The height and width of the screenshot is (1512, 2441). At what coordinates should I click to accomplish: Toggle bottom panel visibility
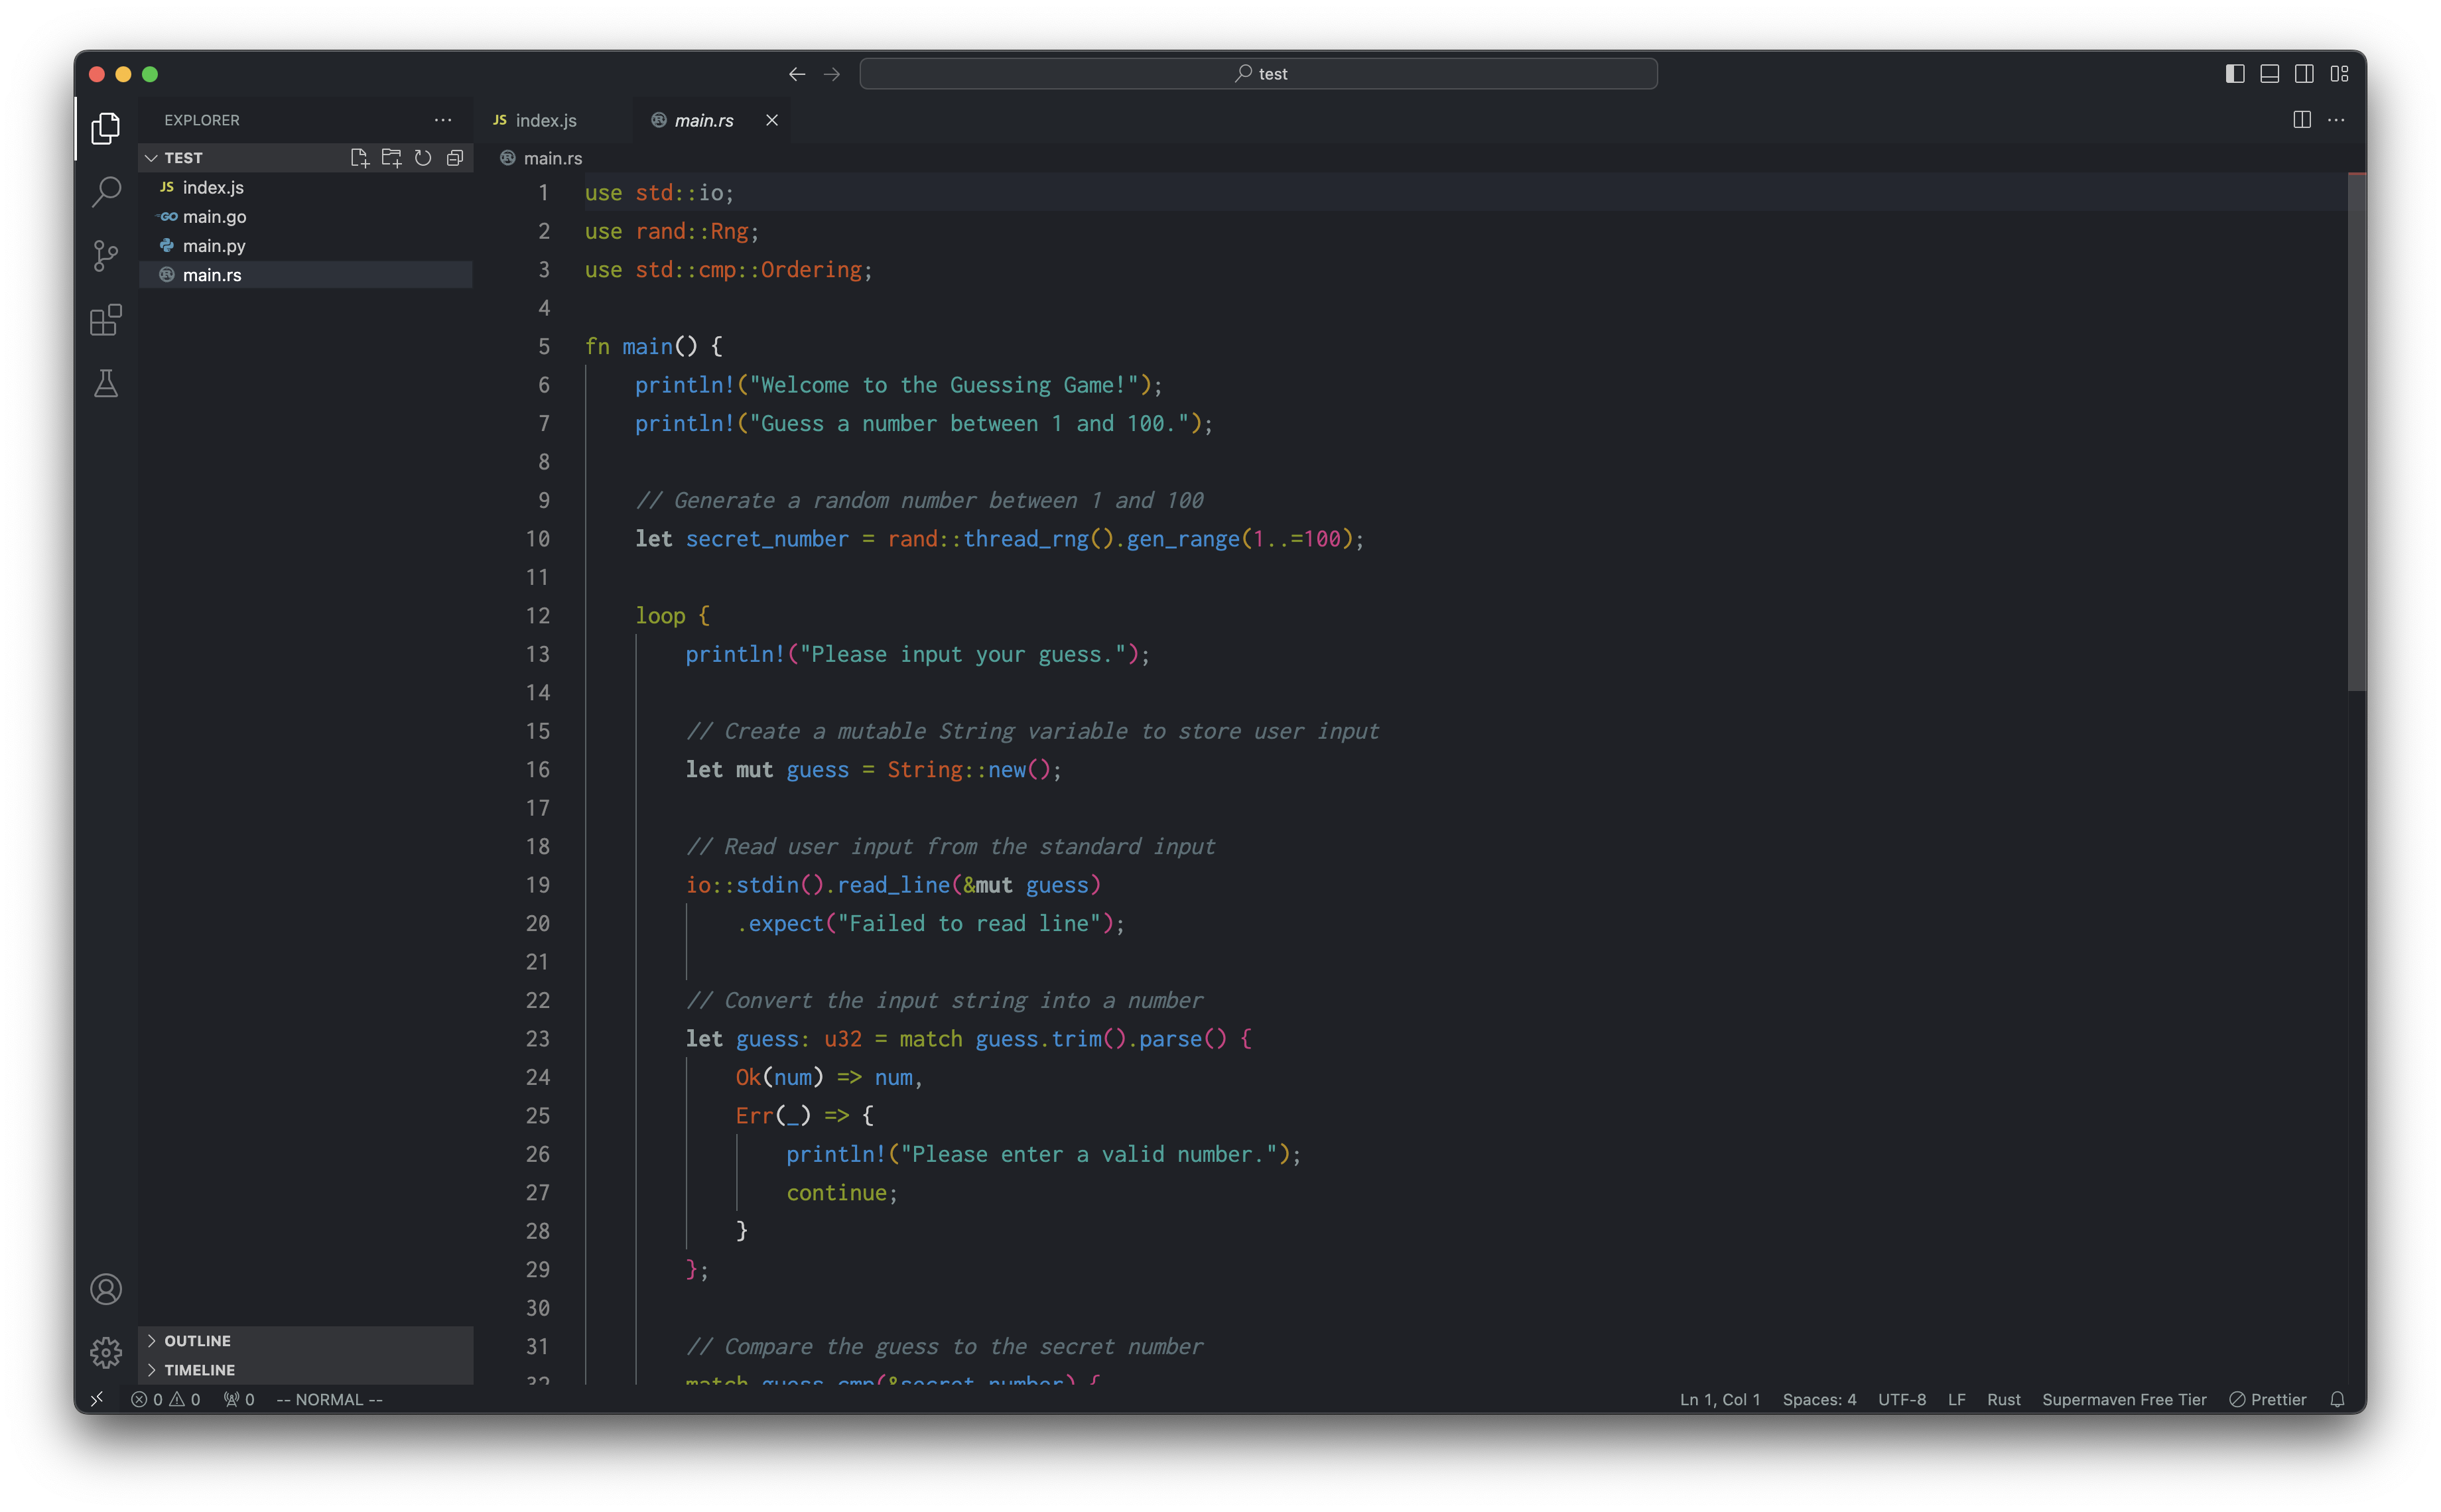(x=2270, y=74)
